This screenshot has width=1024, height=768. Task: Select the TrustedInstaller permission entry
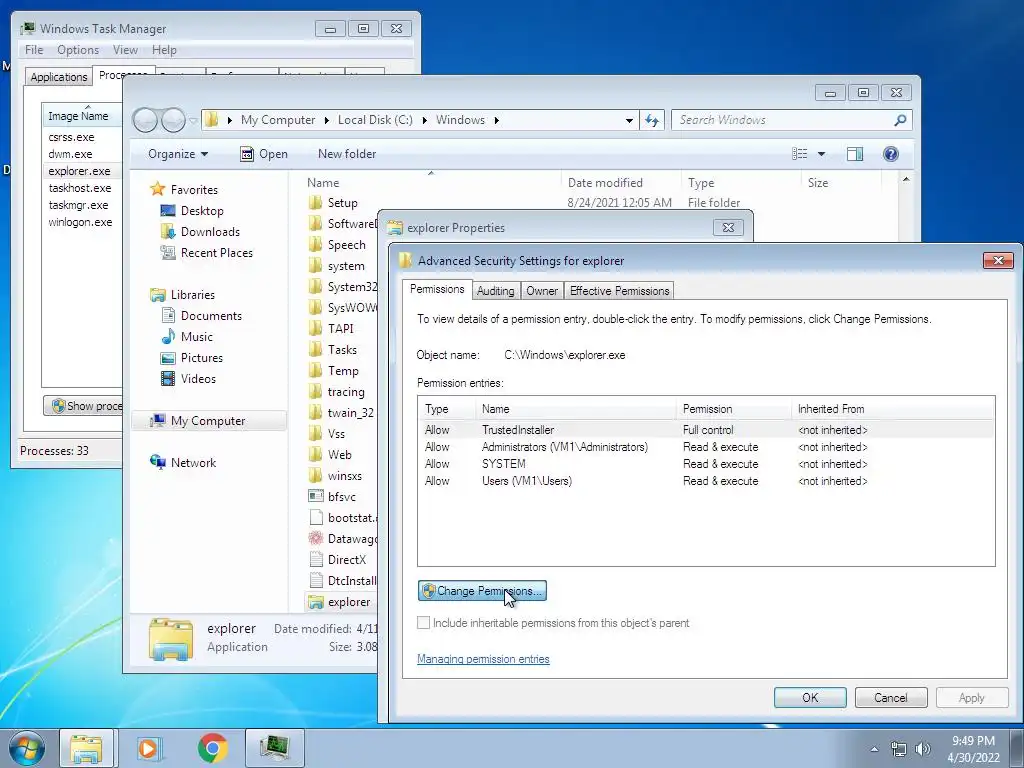(x=707, y=430)
